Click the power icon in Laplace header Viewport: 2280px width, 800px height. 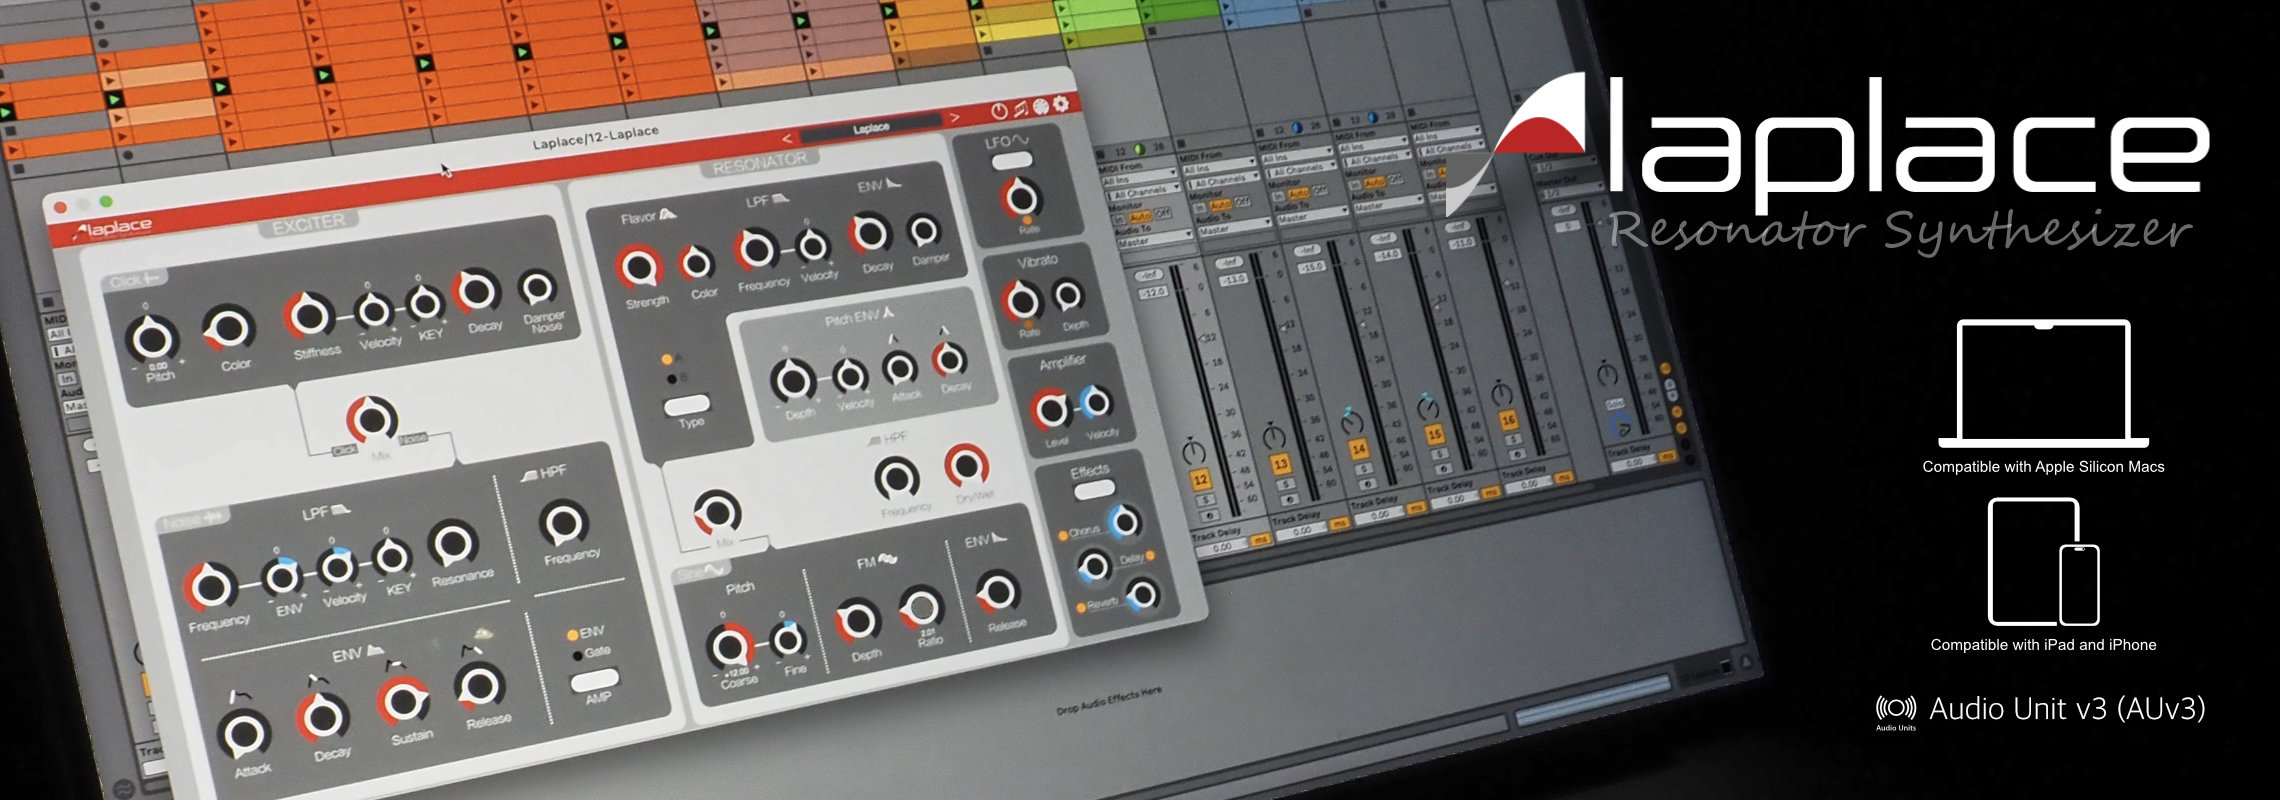click(x=999, y=110)
